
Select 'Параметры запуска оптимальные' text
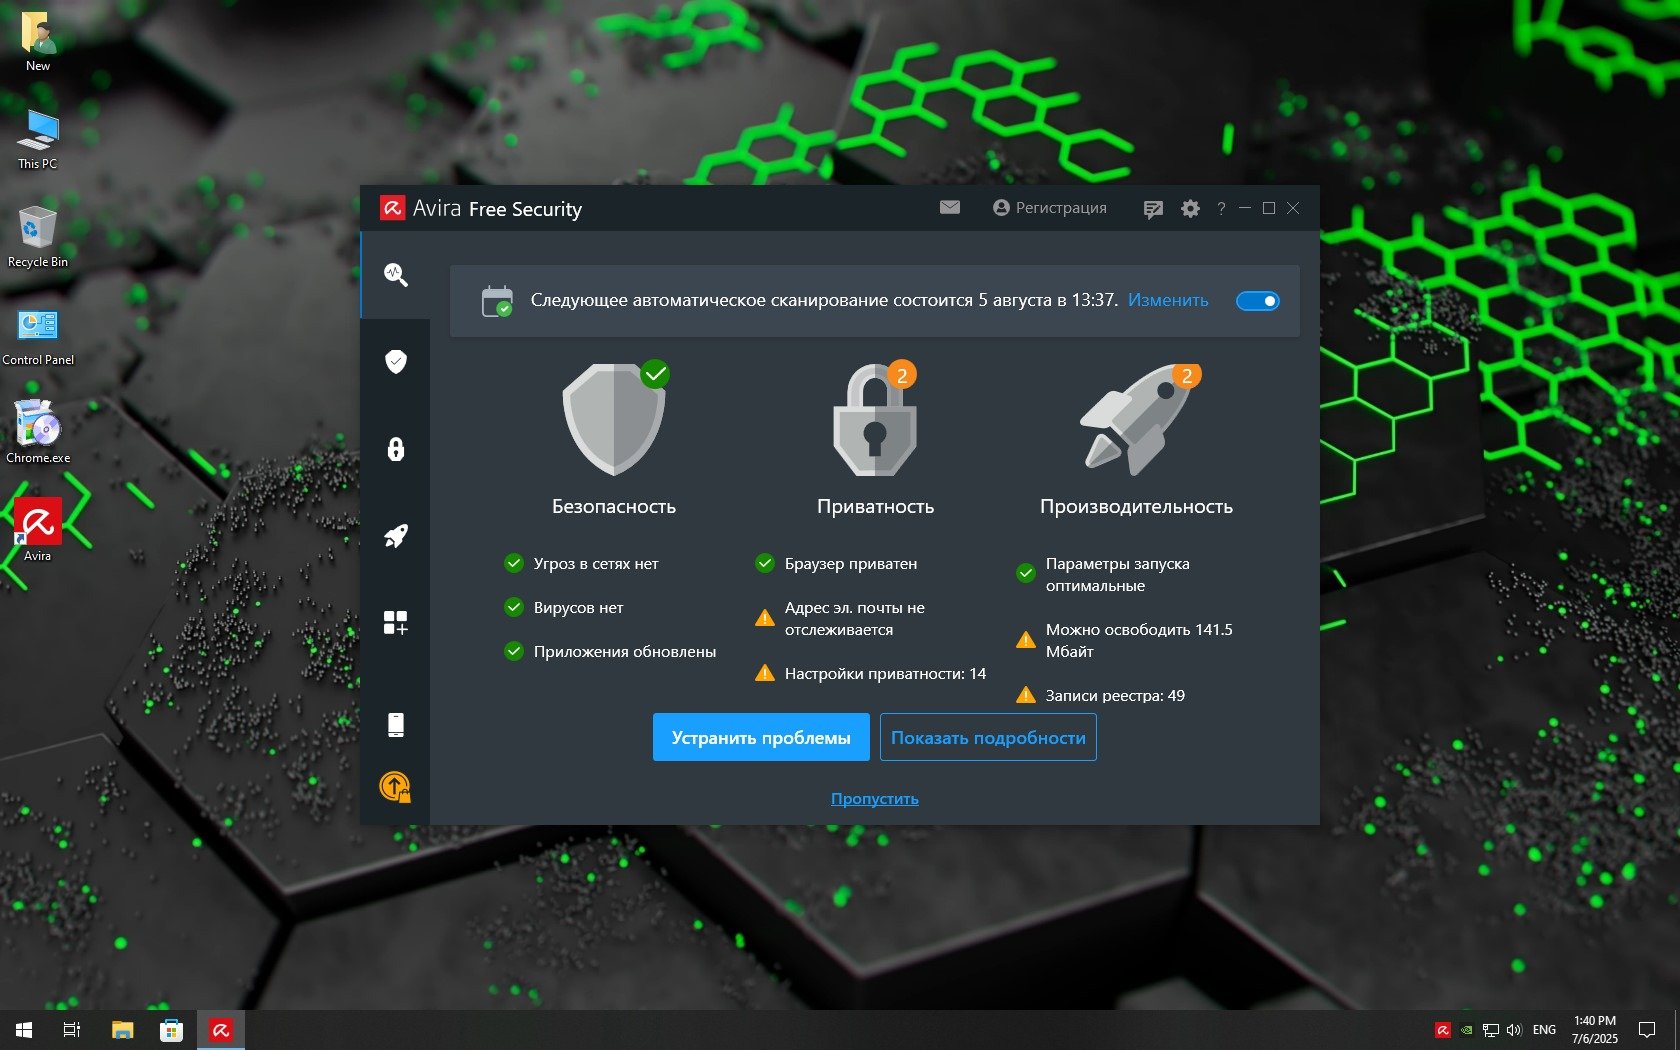[x=1118, y=574]
